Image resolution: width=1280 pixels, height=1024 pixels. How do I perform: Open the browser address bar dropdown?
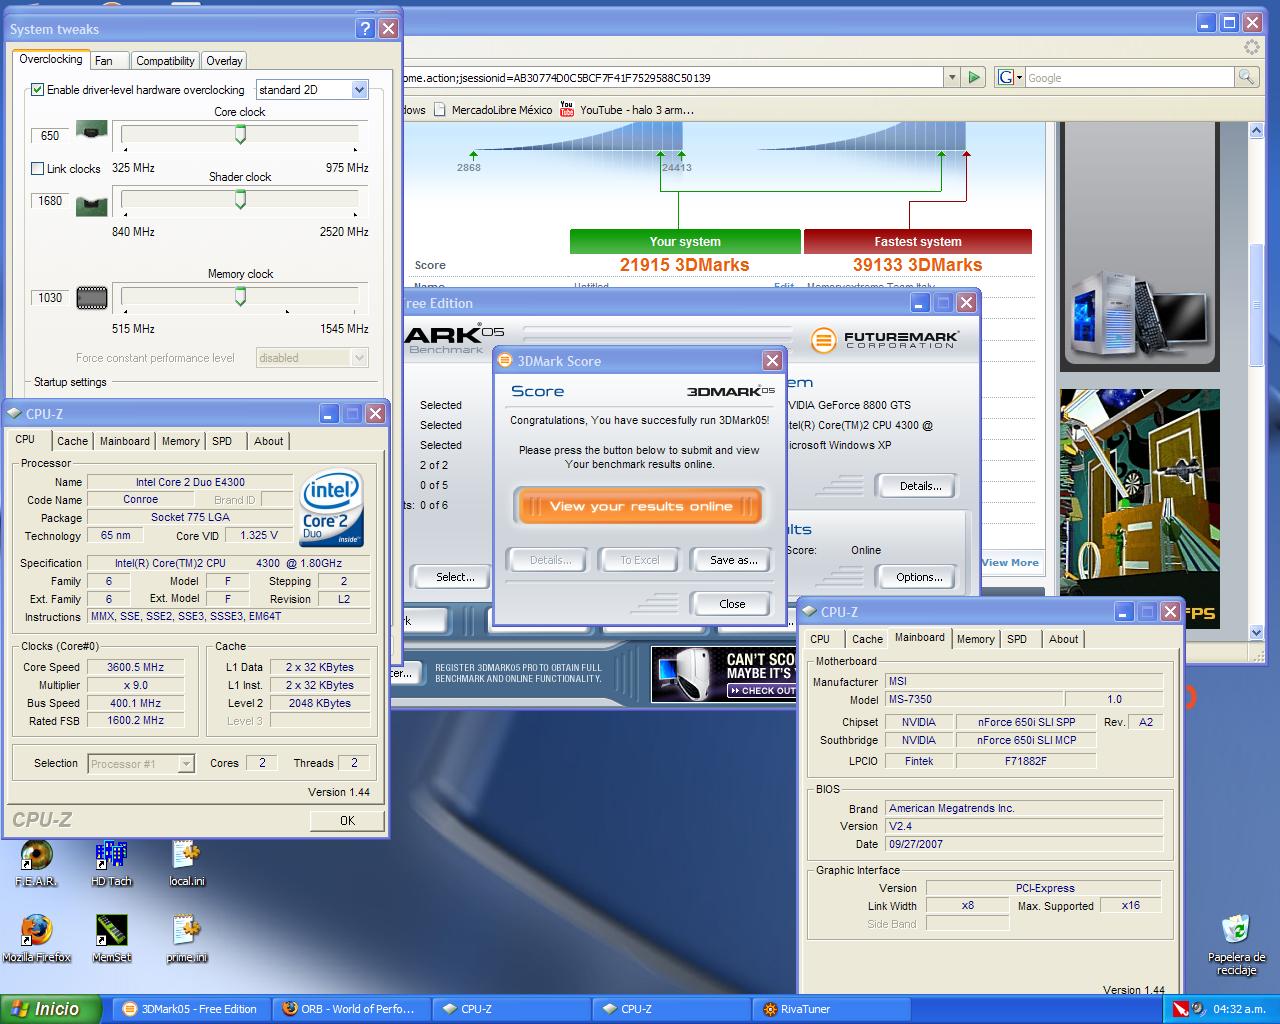pos(951,77)
